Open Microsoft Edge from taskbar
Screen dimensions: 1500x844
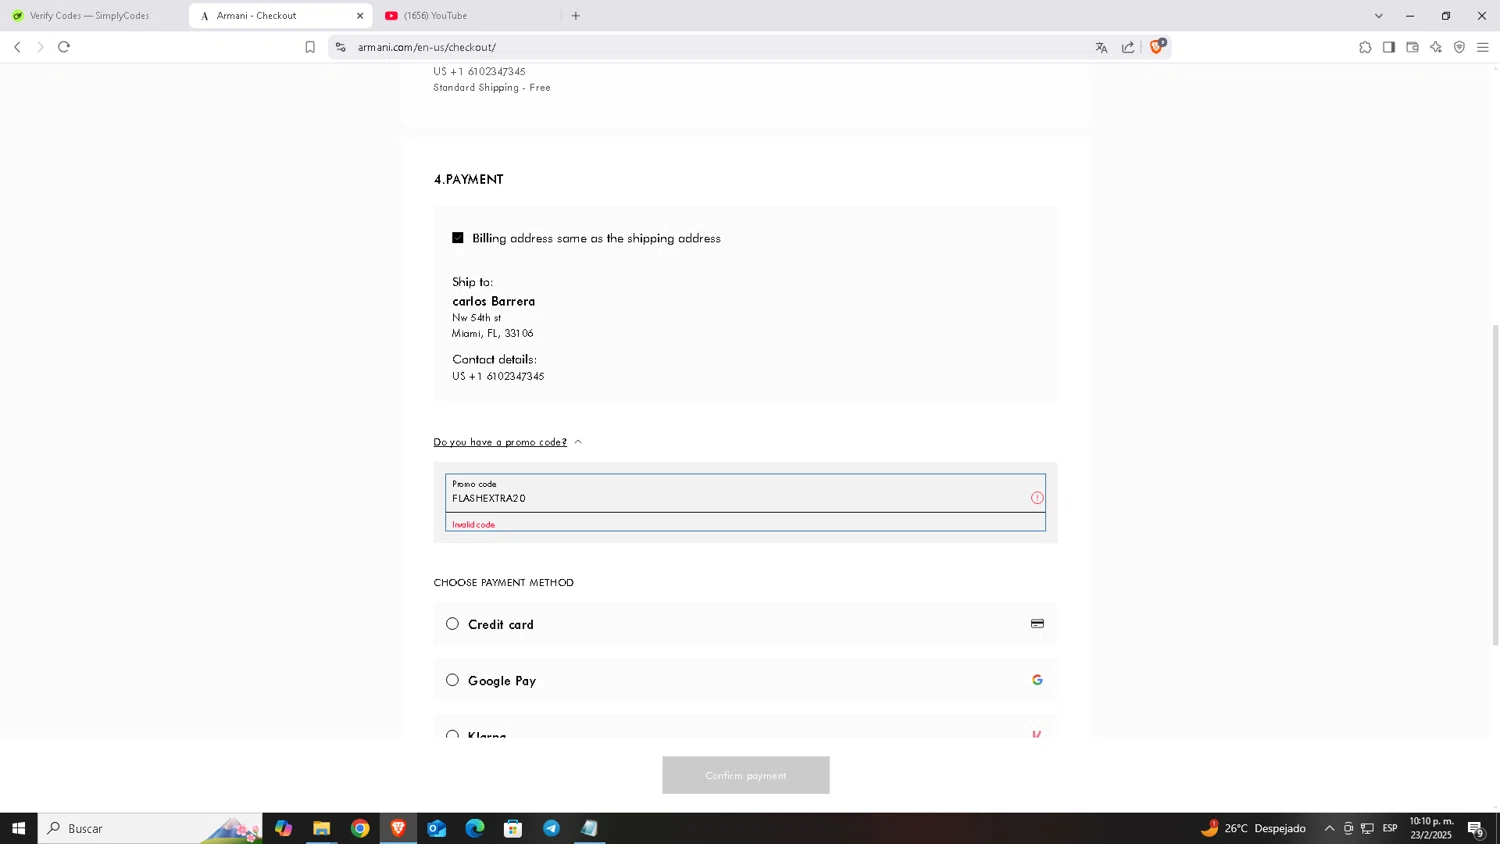pyautogui.click(x=475, y=828)
